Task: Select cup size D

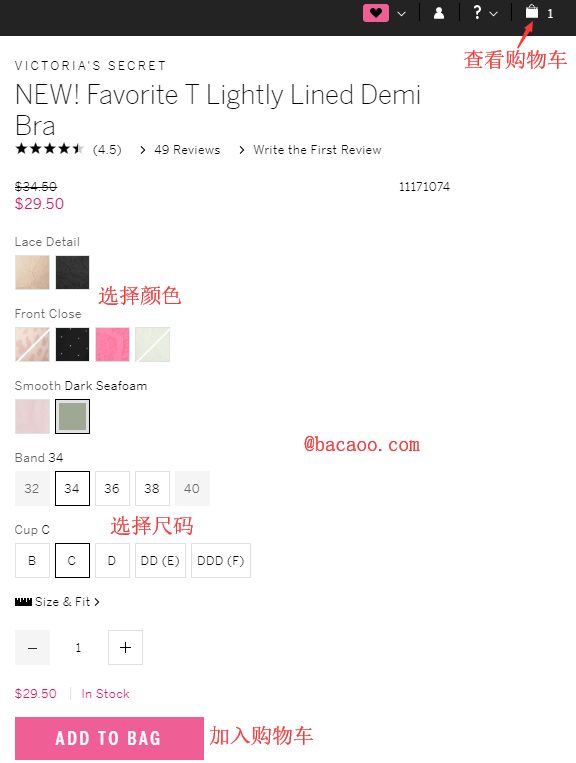Action: point(112,561)
